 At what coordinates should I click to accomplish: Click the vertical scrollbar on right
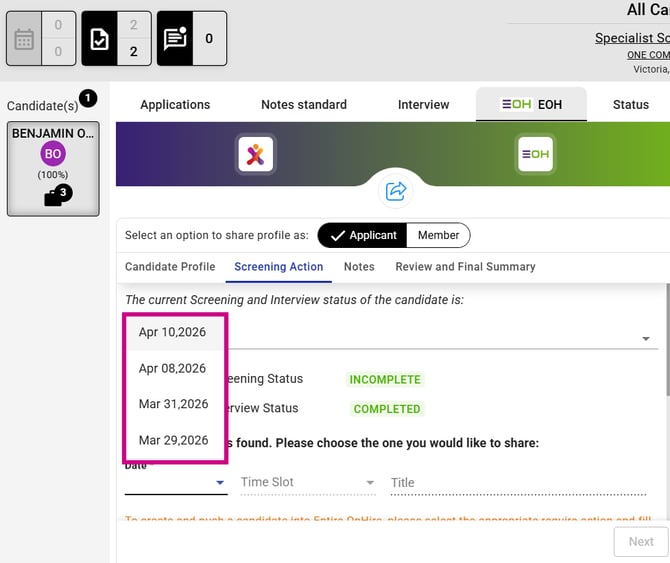tap(665, 340)
